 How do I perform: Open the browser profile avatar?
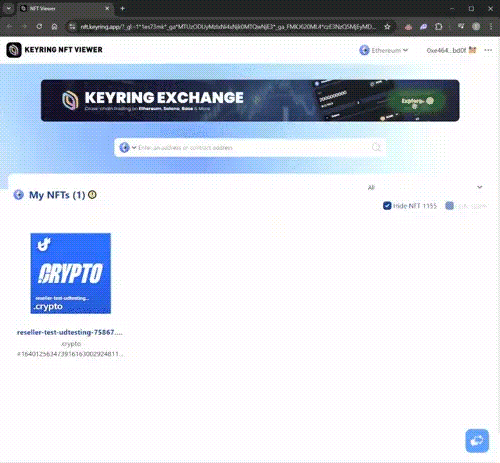476,26
